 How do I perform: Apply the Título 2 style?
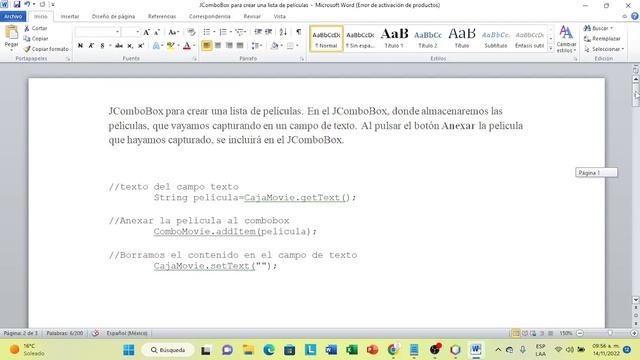[428, 39]
